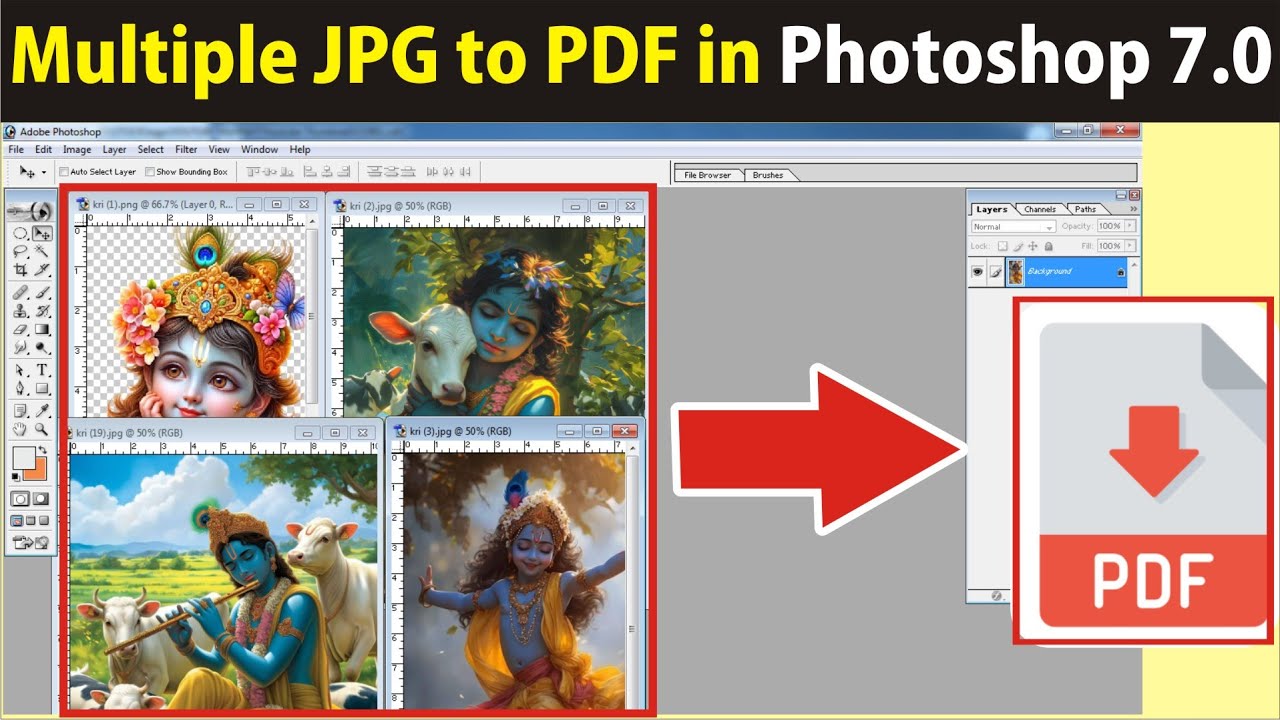This screenshot has height=720, width=1280.
Task: Select the Hand tool
Action: coord(20,428)
